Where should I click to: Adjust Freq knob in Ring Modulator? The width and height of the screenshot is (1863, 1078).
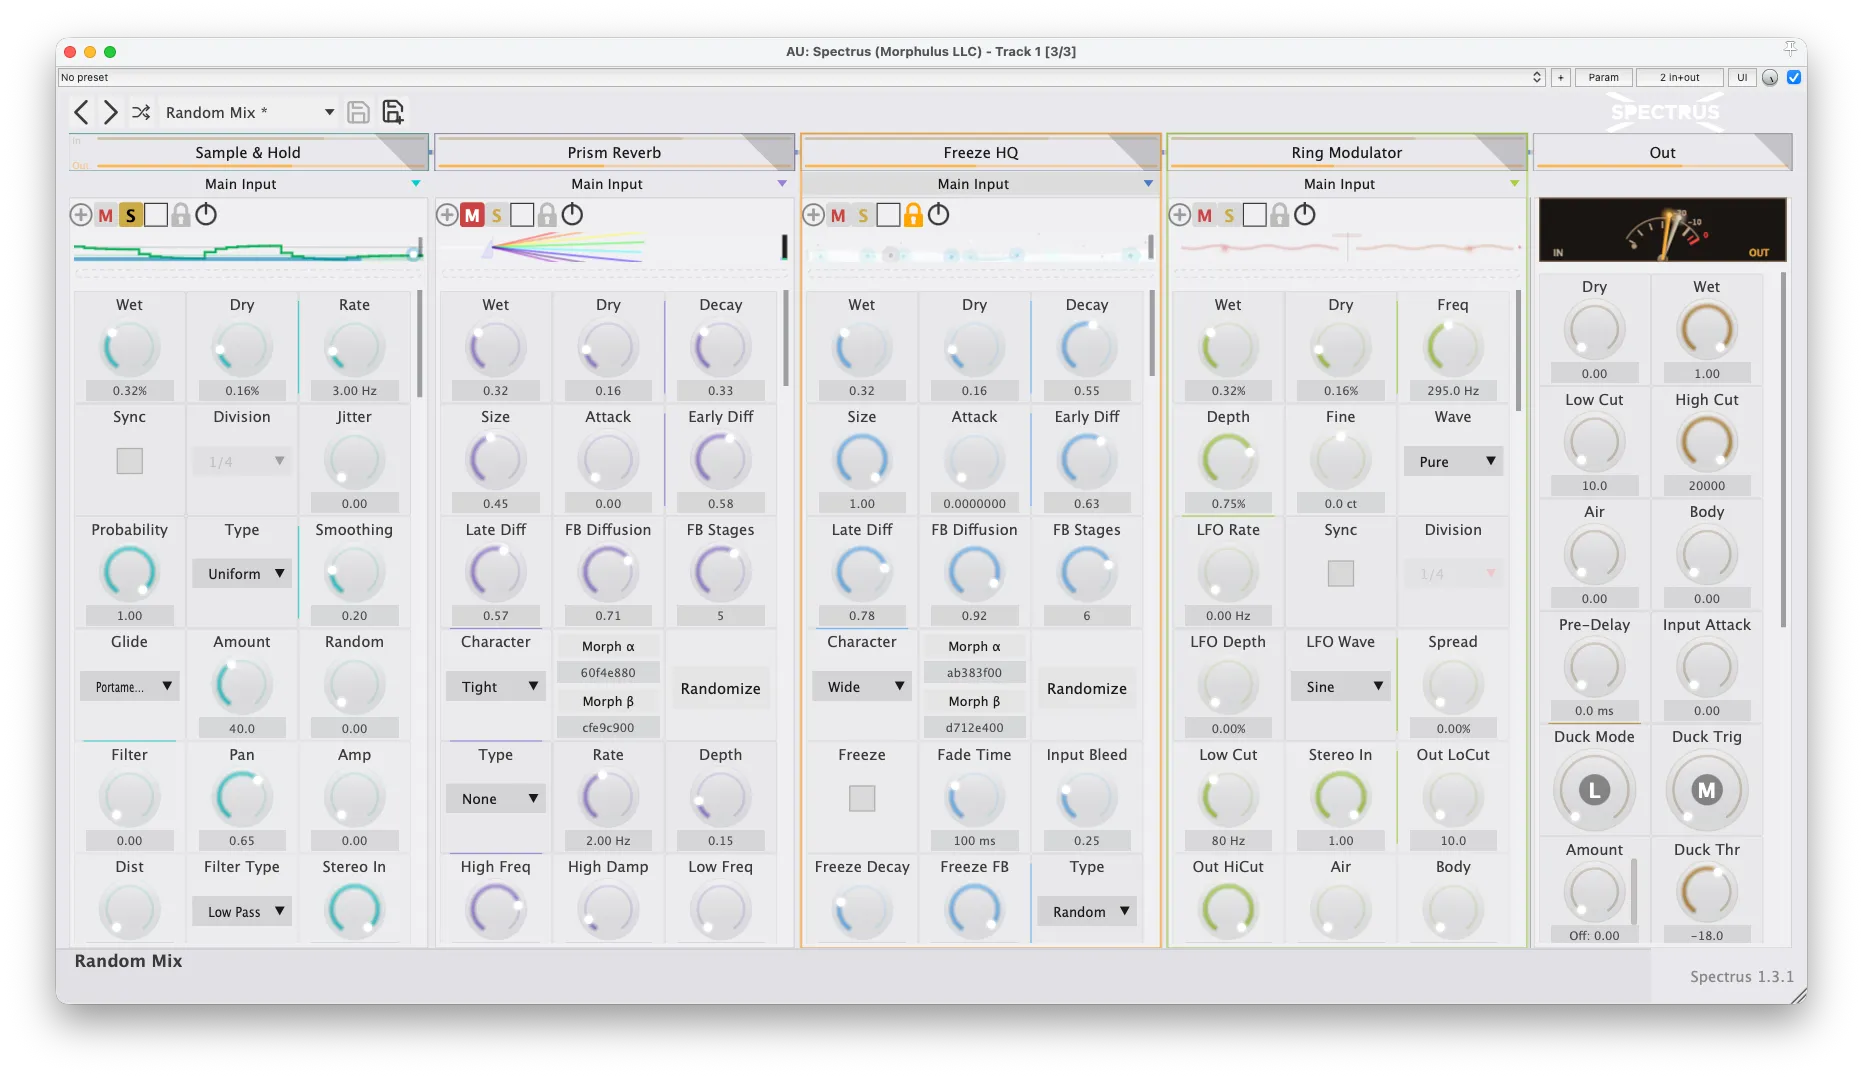pos(1453,348)
